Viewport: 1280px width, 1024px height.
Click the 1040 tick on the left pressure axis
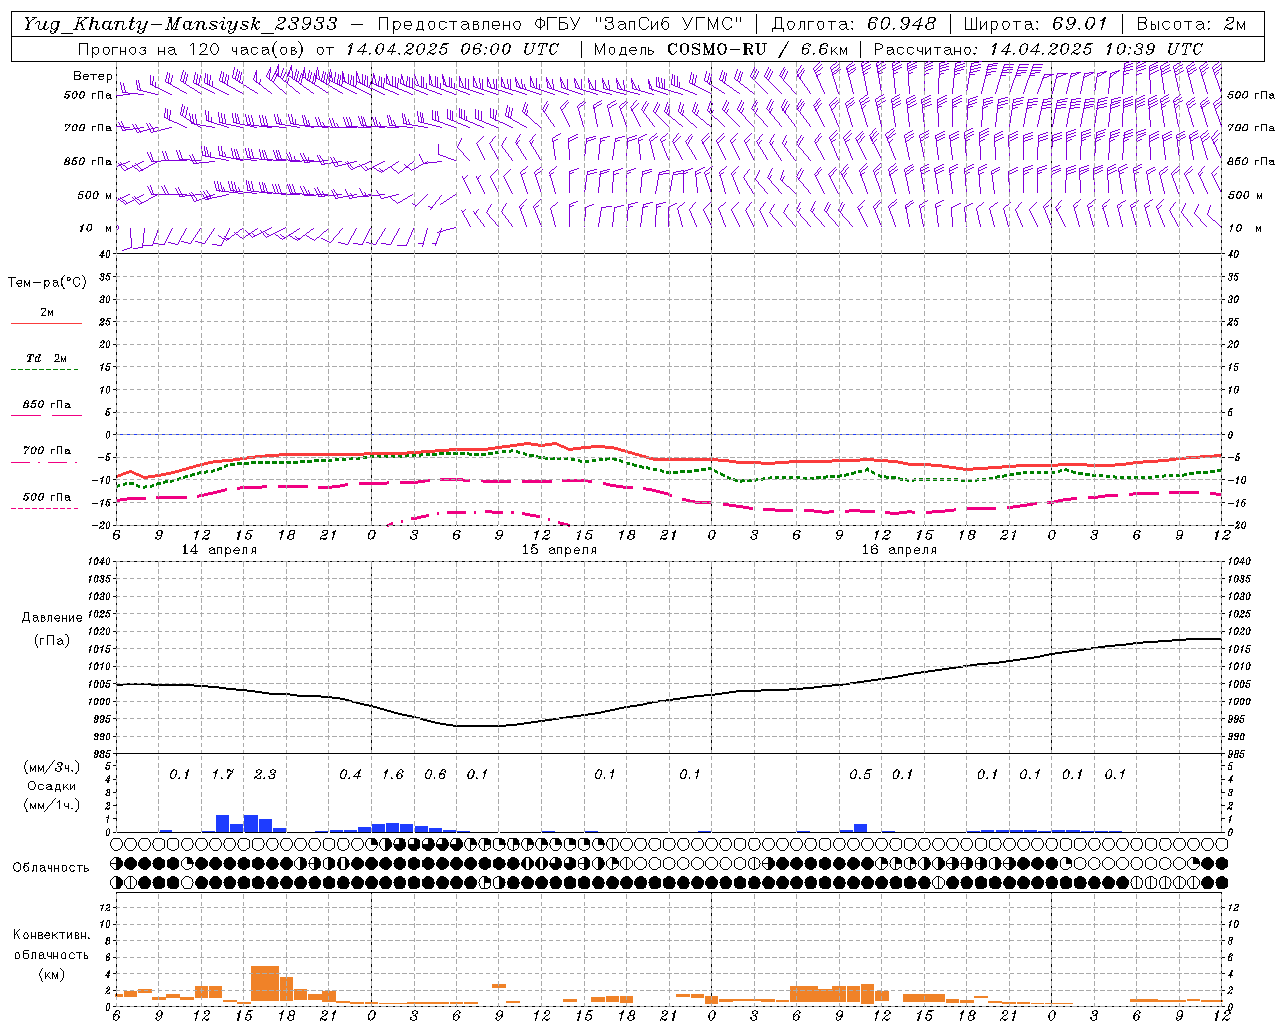pos(99,561)
